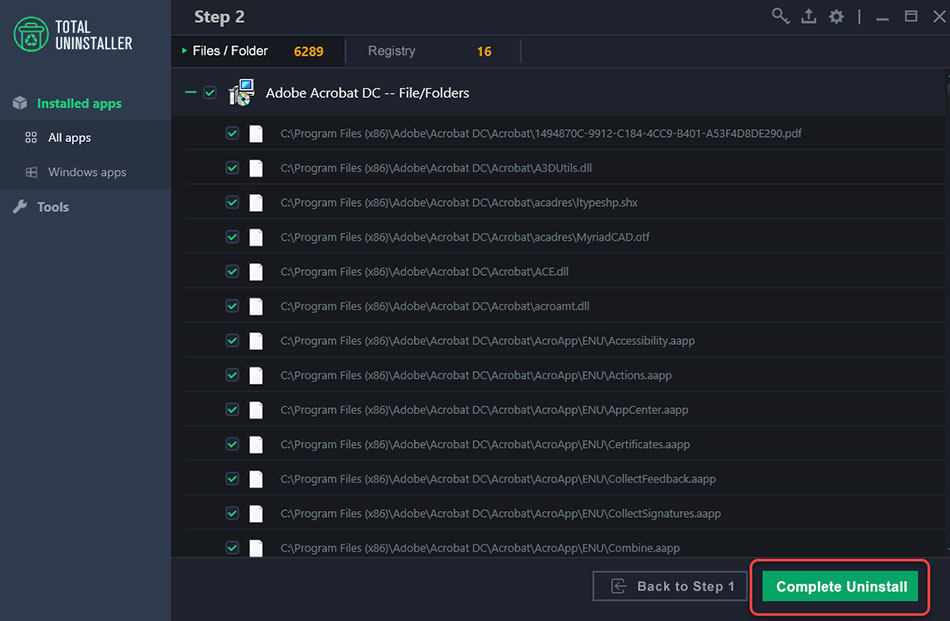
Task: Click file icon for ACE.dll row
Action: 256,272
